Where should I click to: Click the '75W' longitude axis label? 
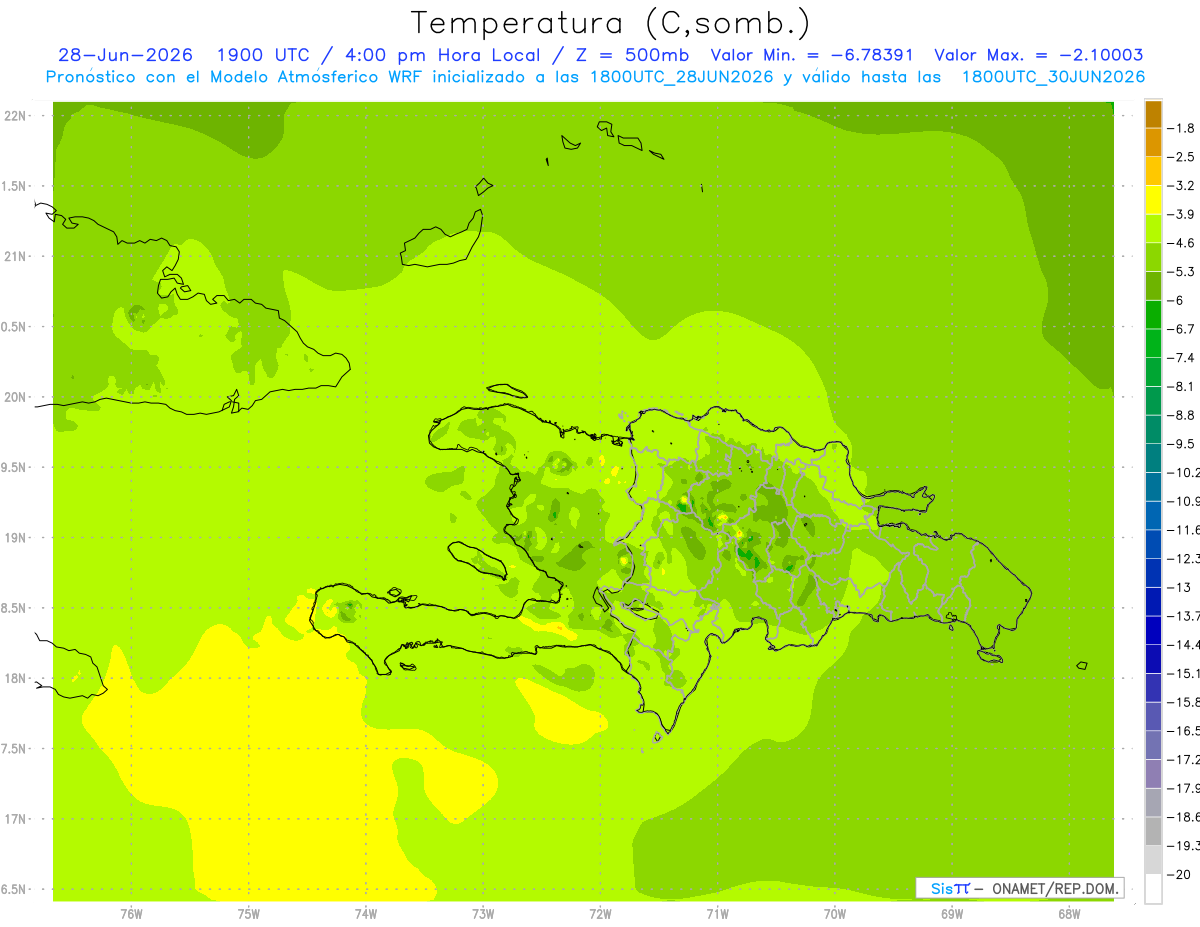click(x=249, y=913)
